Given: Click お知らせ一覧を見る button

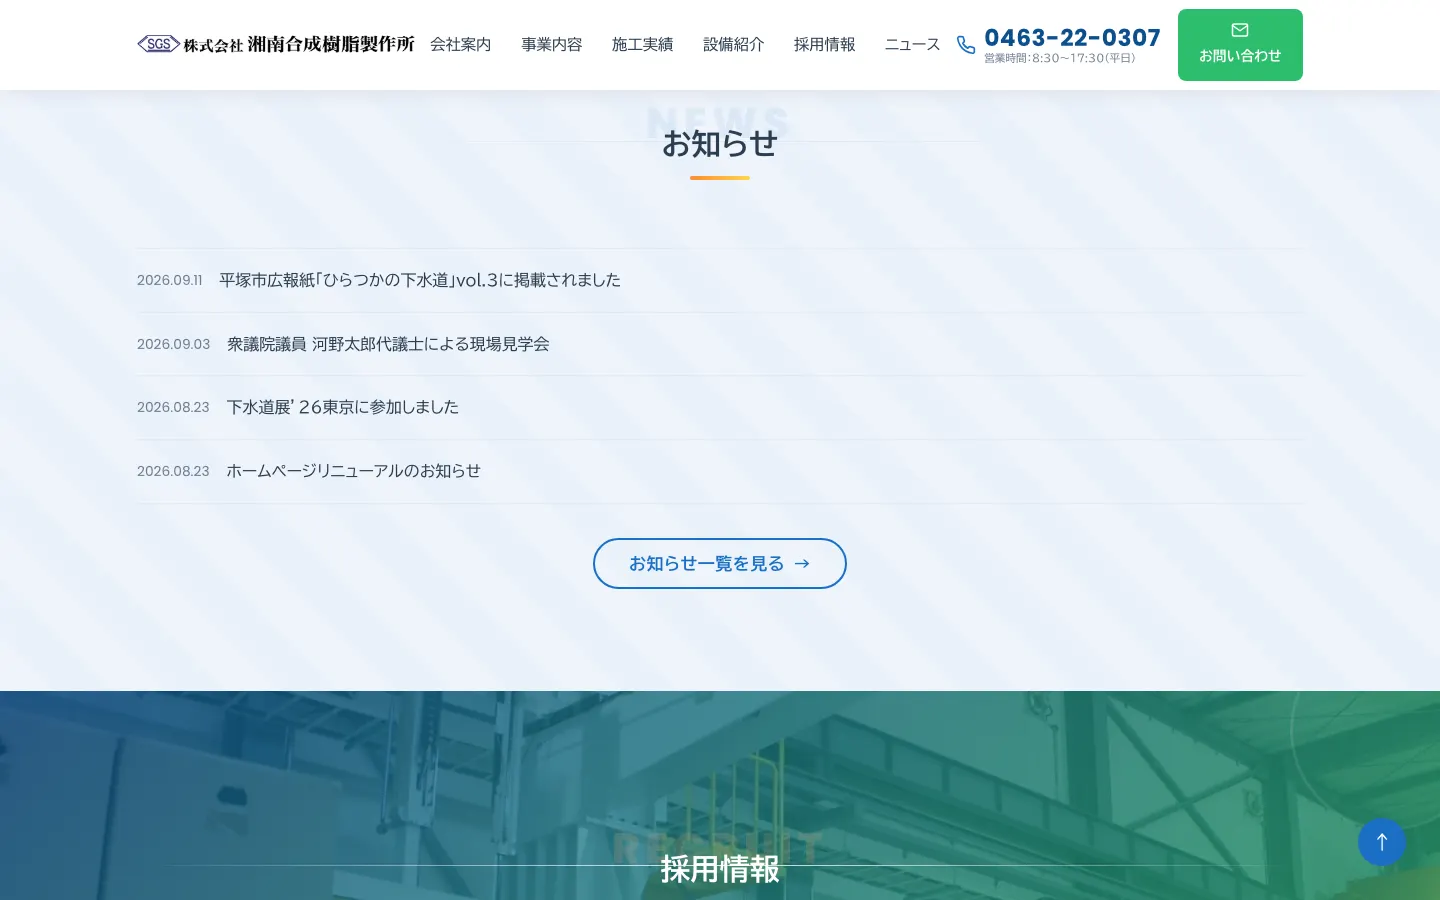Looking at the screenshot, I should (x=720, y=564).
